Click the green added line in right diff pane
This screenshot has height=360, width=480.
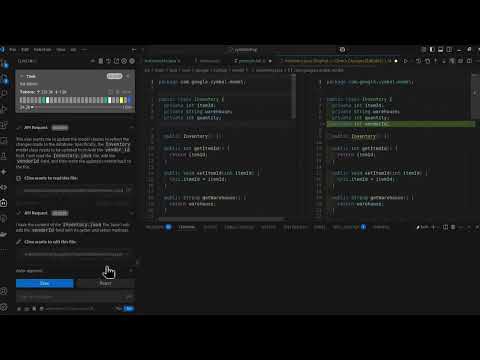coord(400,124)
